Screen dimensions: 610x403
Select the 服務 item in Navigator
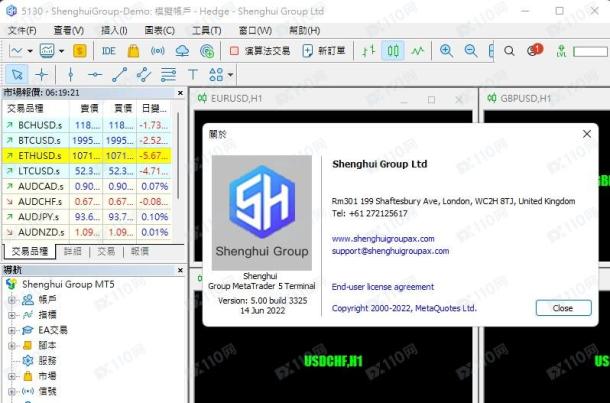(x=39, y=361)
